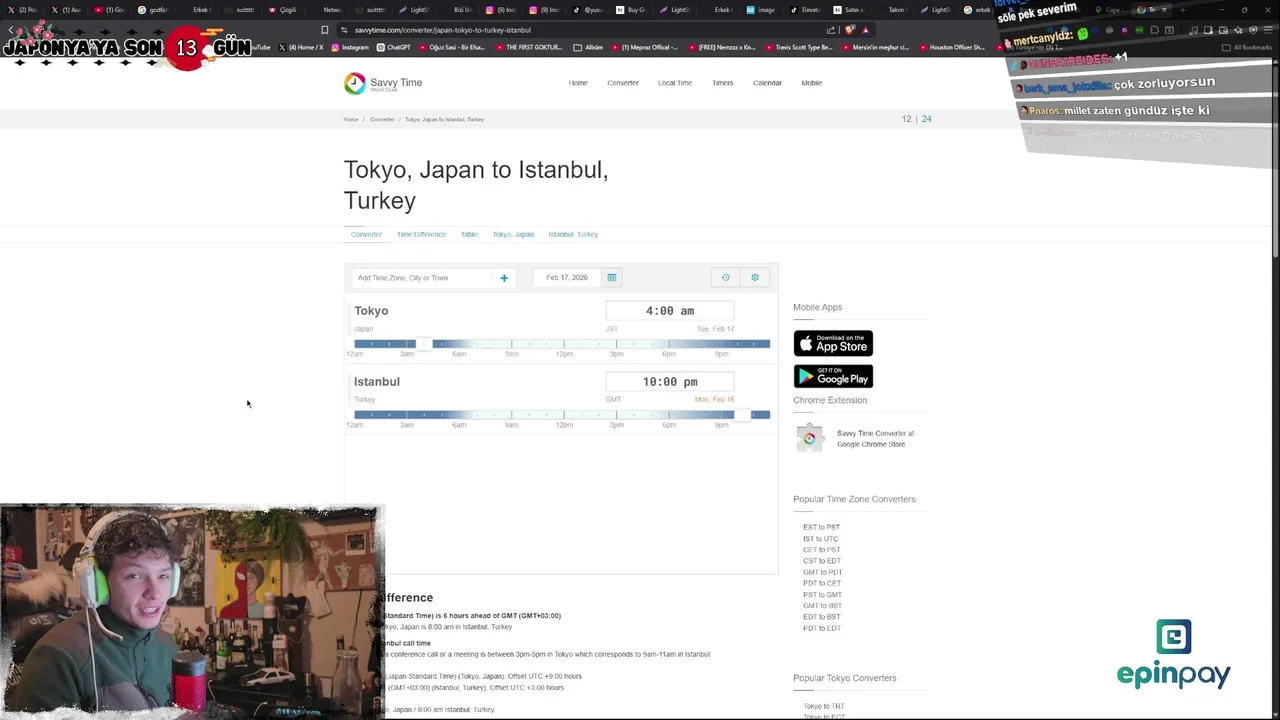Open Savvy Time Converter at Google Chrome Store
This screenshot has height=720, width=1280.
coord(875,438)
